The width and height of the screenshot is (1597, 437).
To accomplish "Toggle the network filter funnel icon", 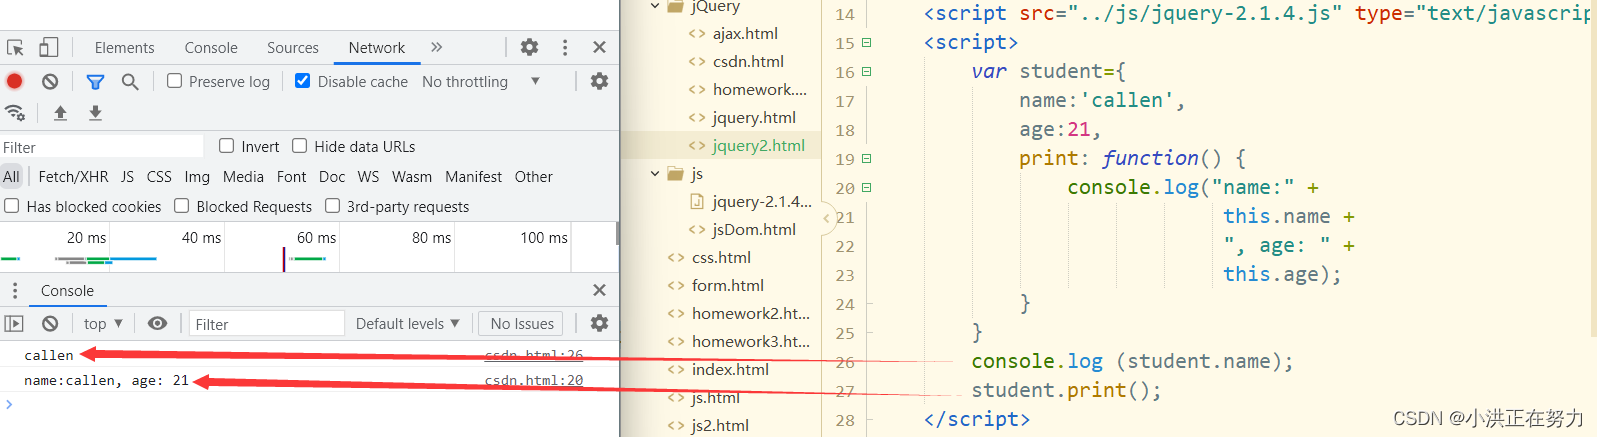I will [95, 81].
